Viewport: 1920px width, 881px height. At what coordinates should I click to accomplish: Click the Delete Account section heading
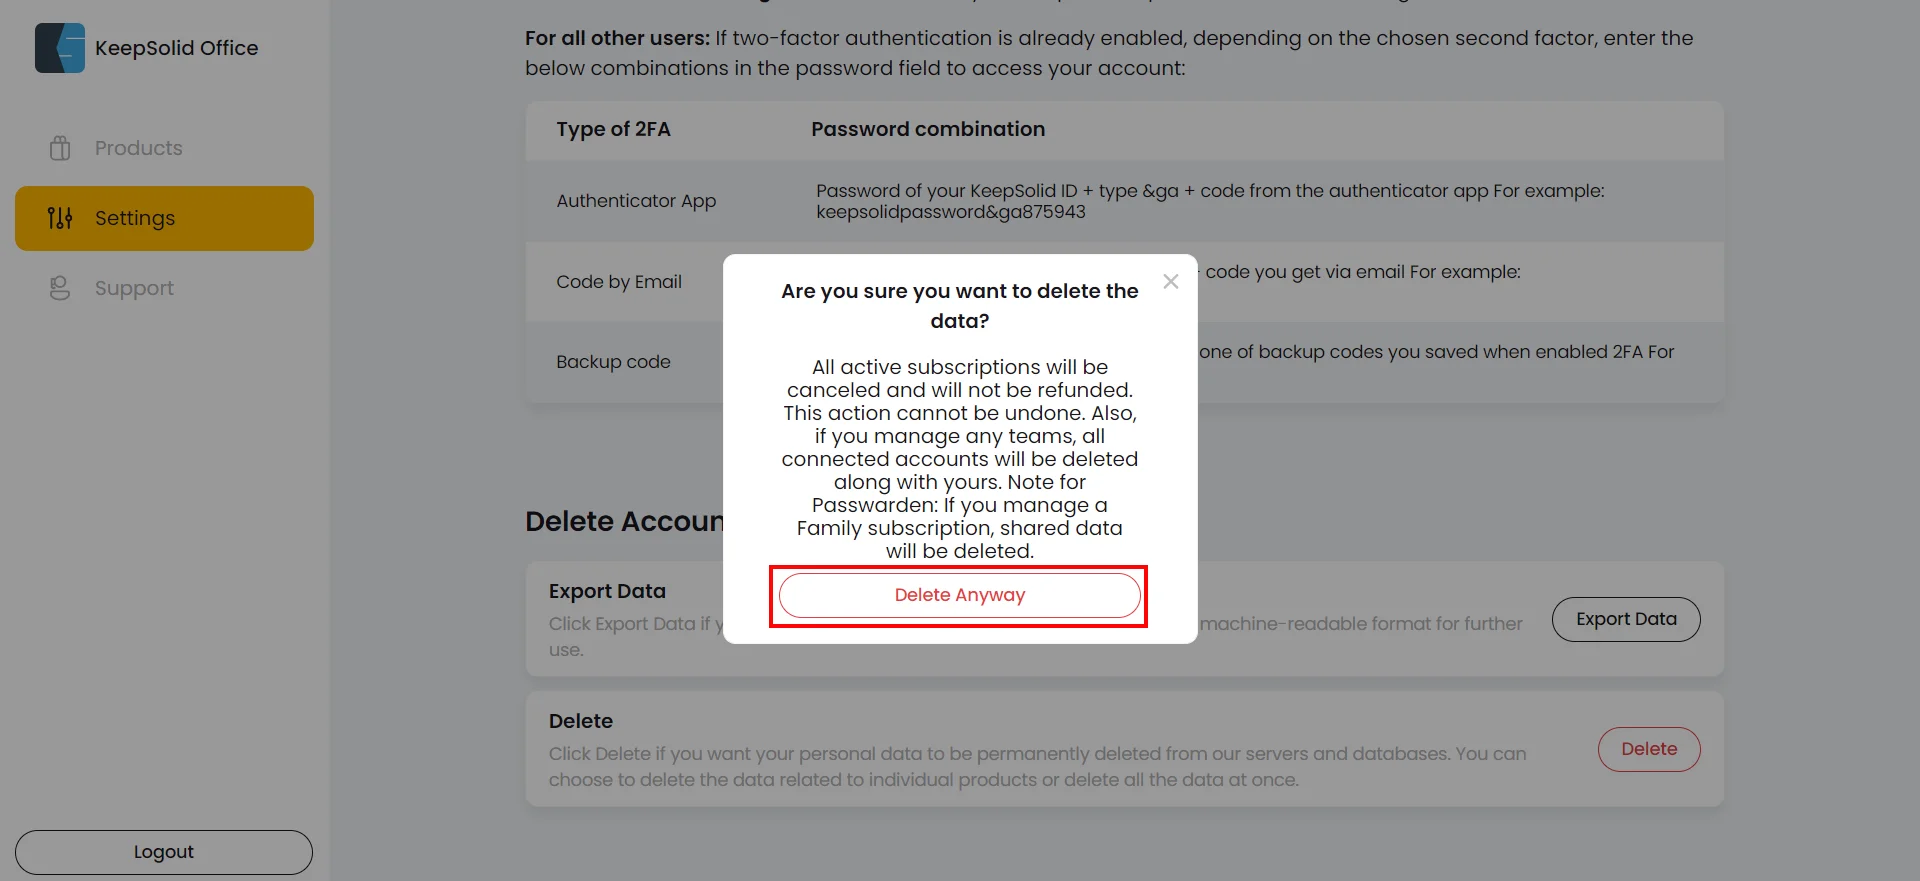click(625, 521)
